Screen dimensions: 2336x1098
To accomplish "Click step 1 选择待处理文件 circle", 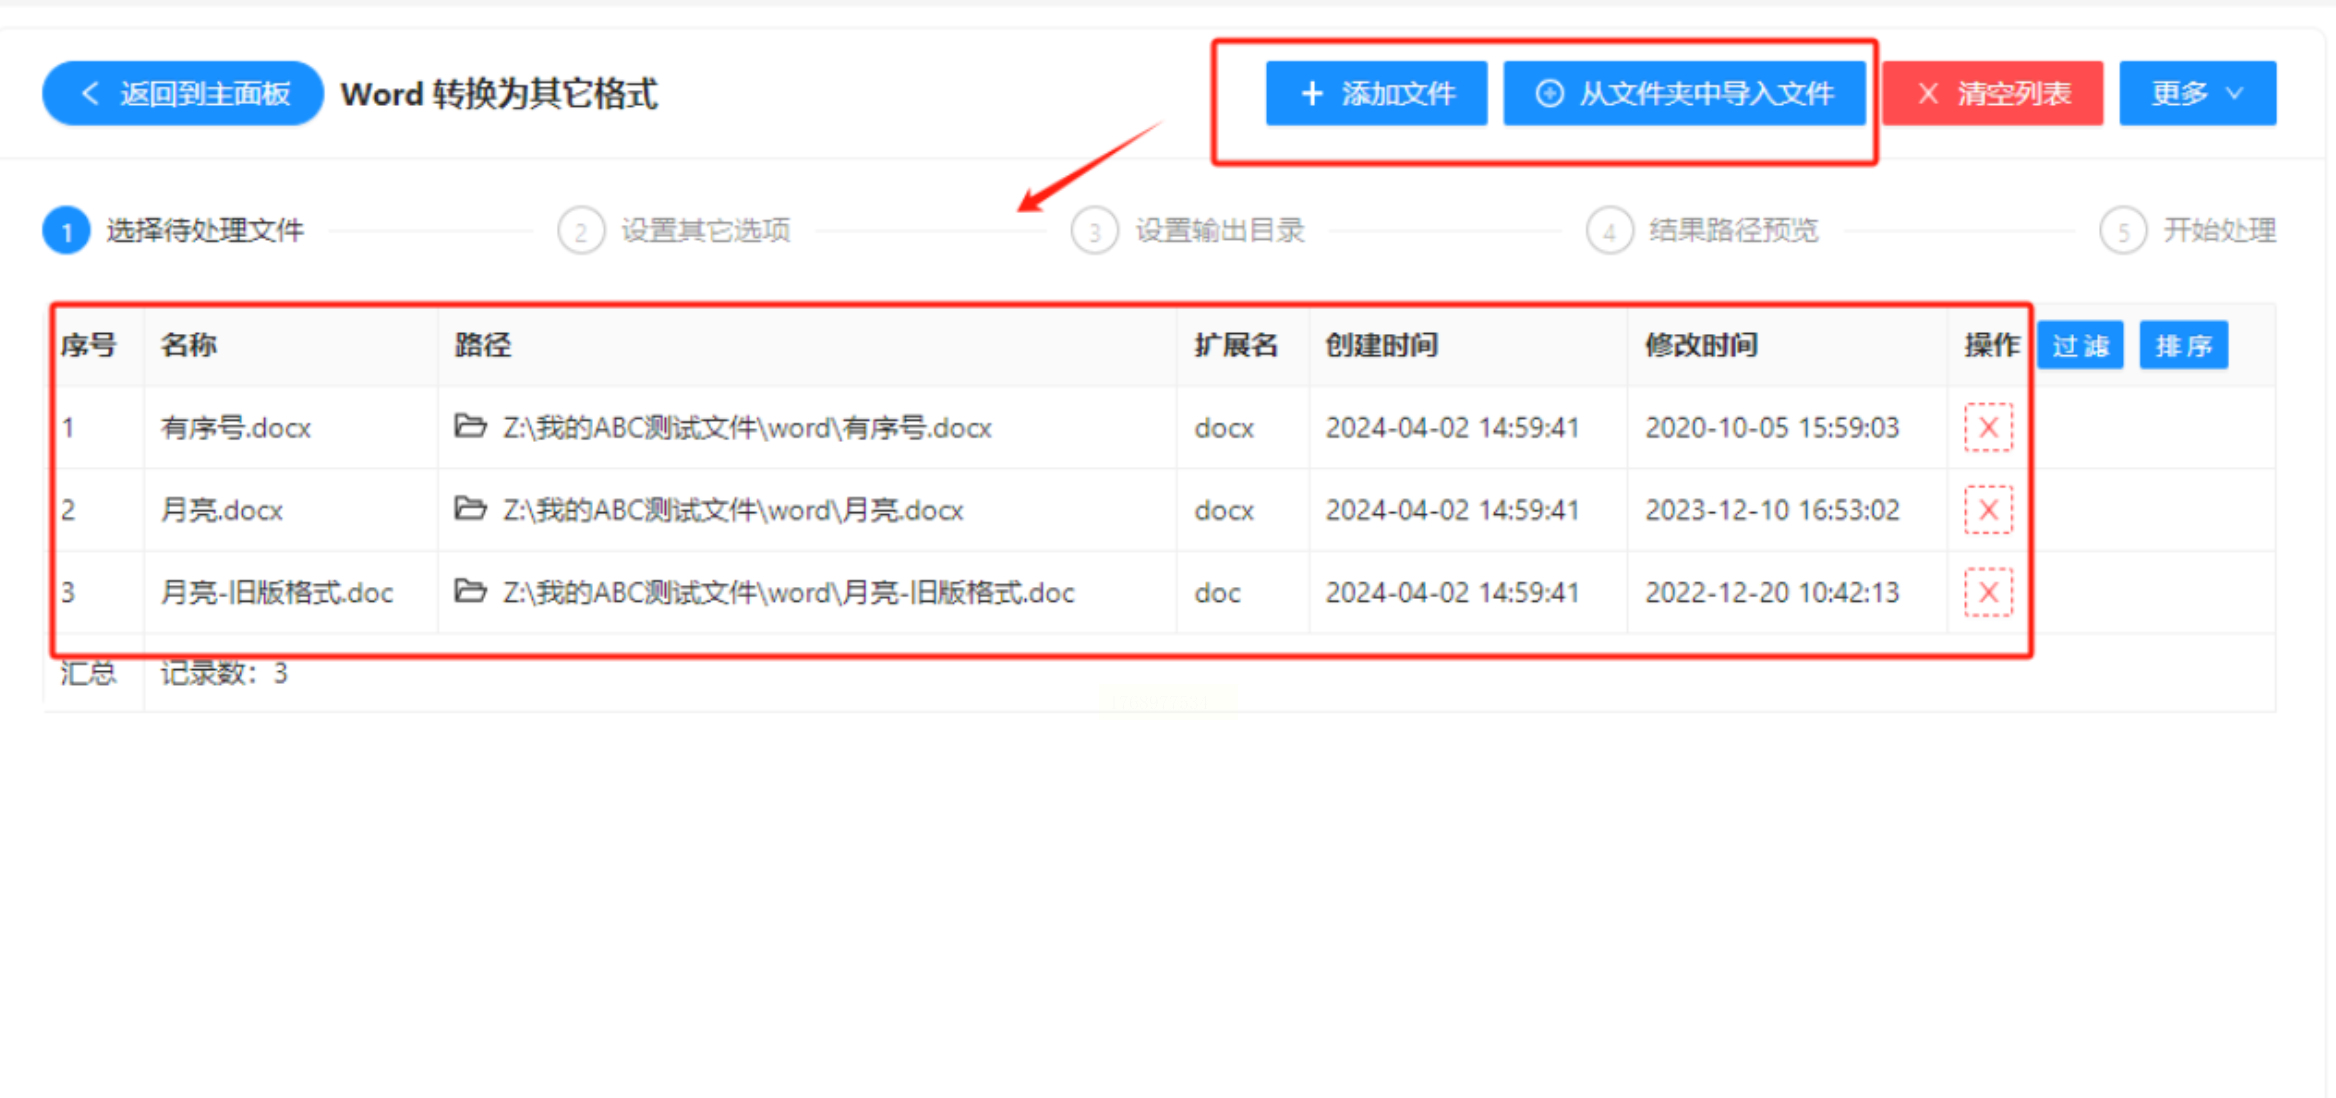I will [66, 231].
